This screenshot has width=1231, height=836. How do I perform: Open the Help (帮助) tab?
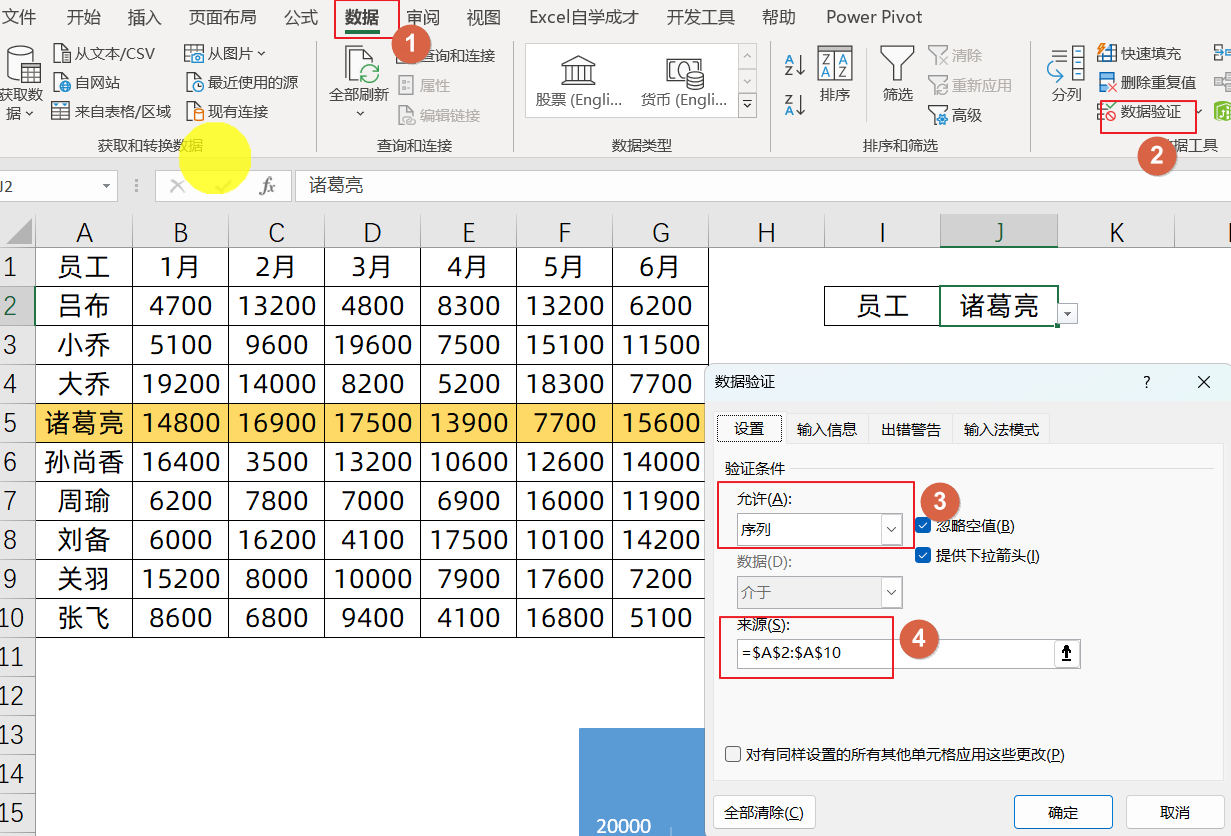click(779, 17)
